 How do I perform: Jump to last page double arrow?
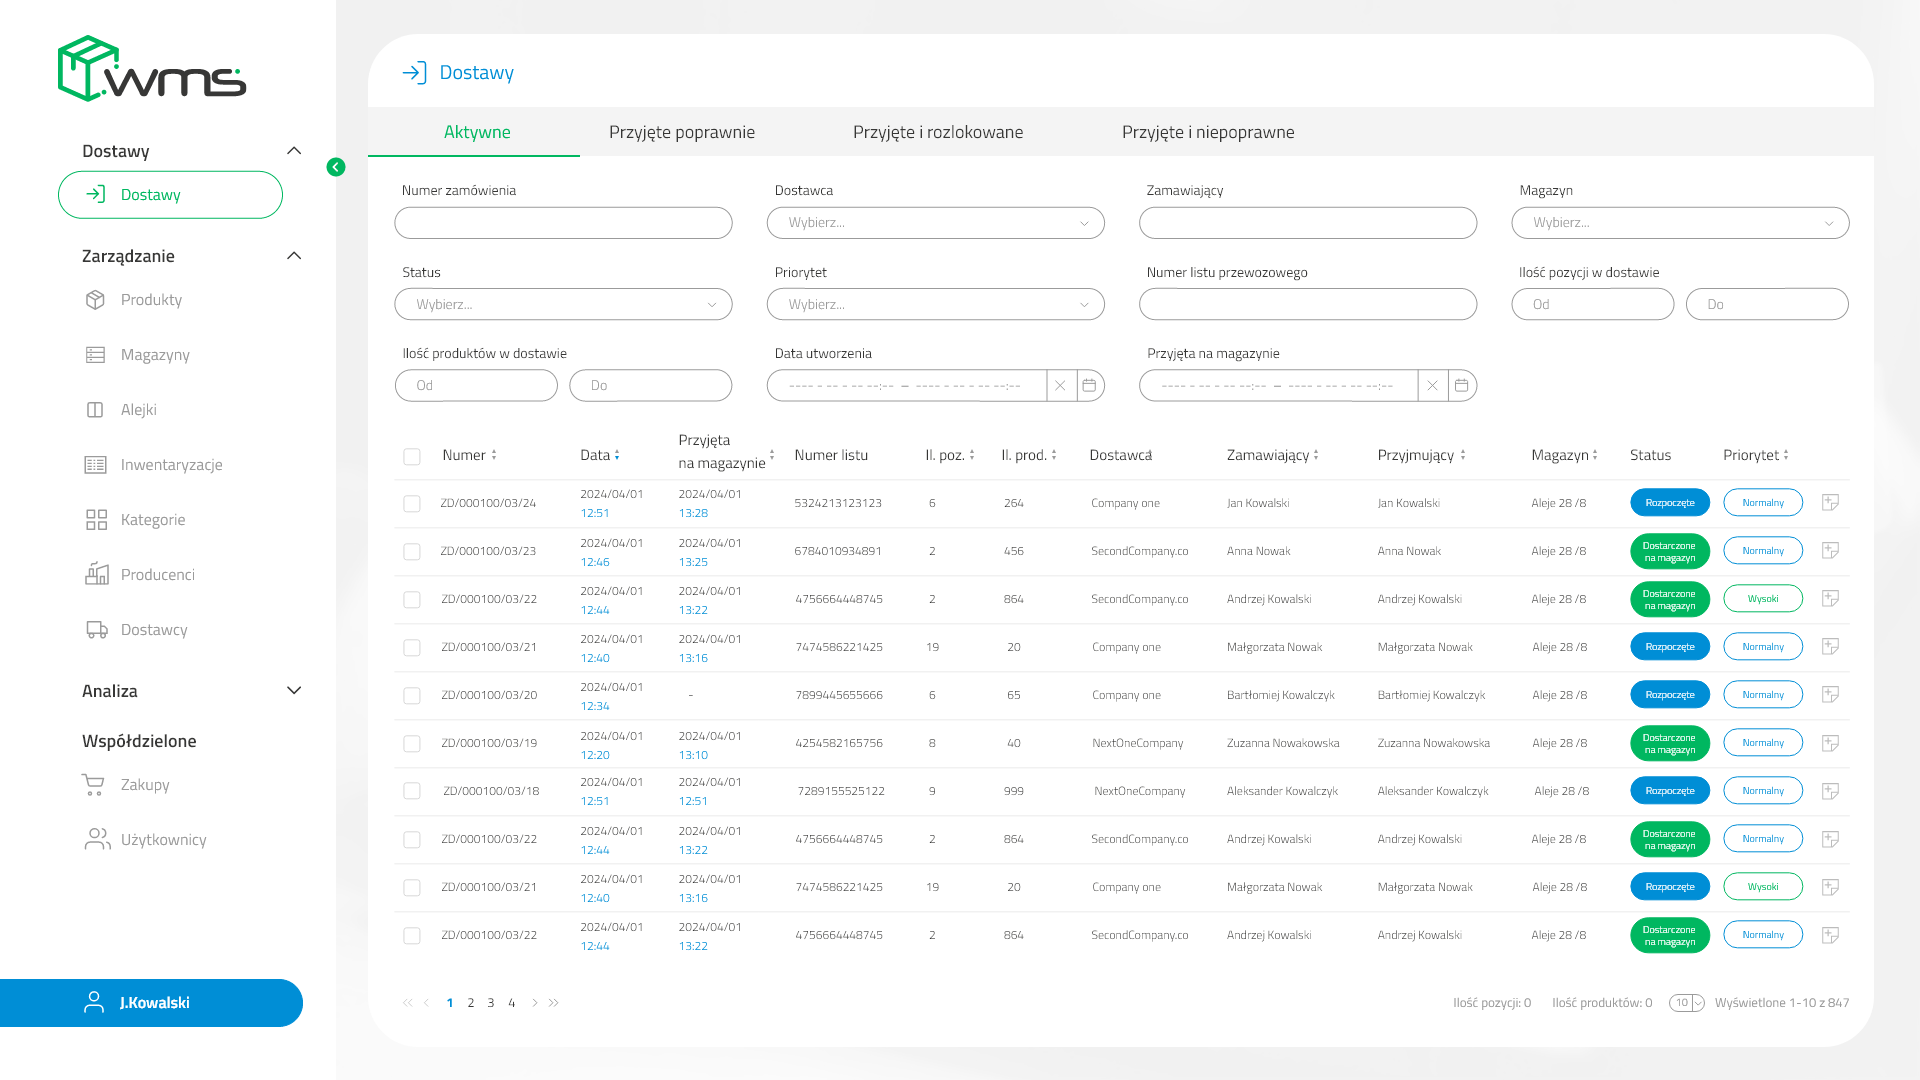click(554, 1003)
